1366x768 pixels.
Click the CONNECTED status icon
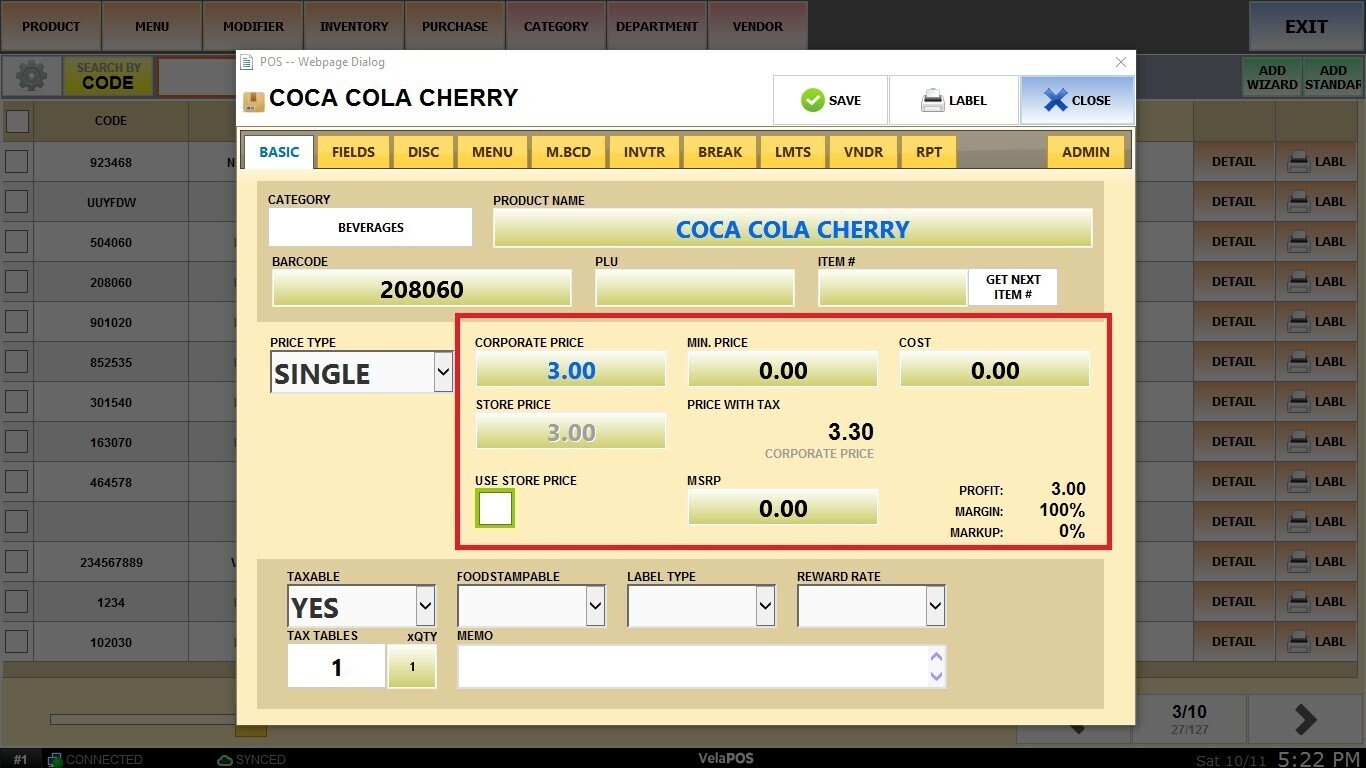coord(55,760)
